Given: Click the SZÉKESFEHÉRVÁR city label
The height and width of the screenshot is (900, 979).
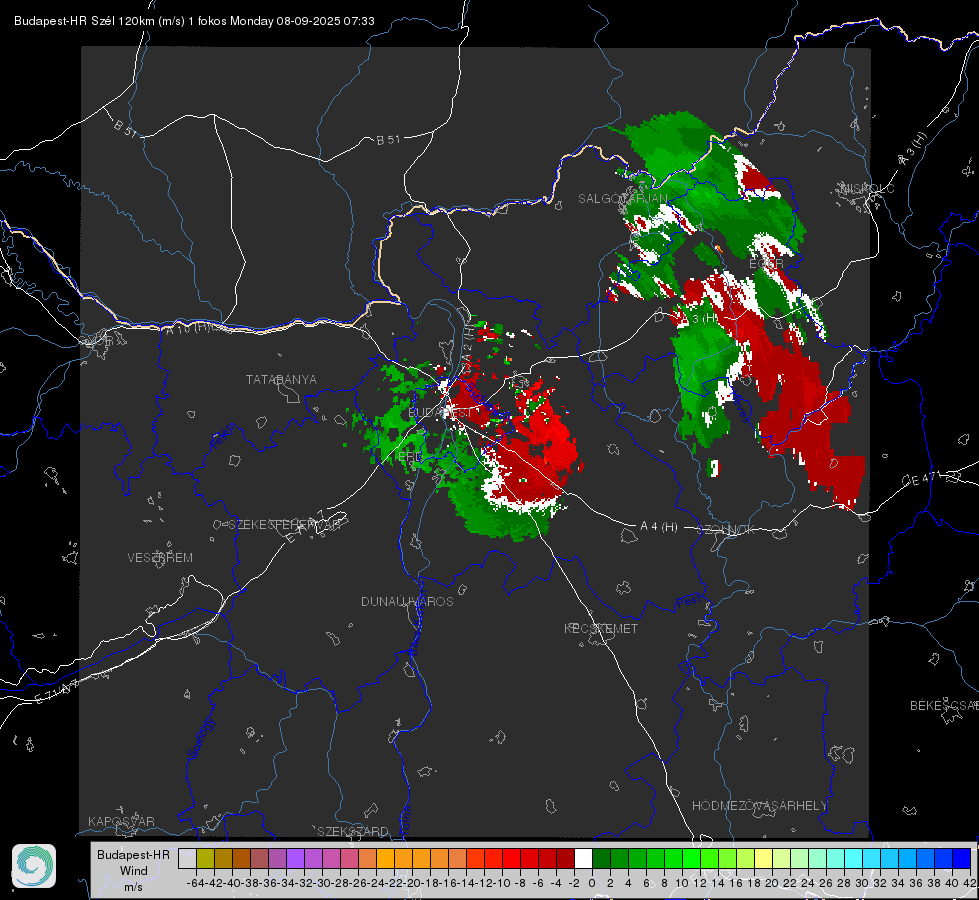Looking at the screenshot, I should click(x=284, y=524).
